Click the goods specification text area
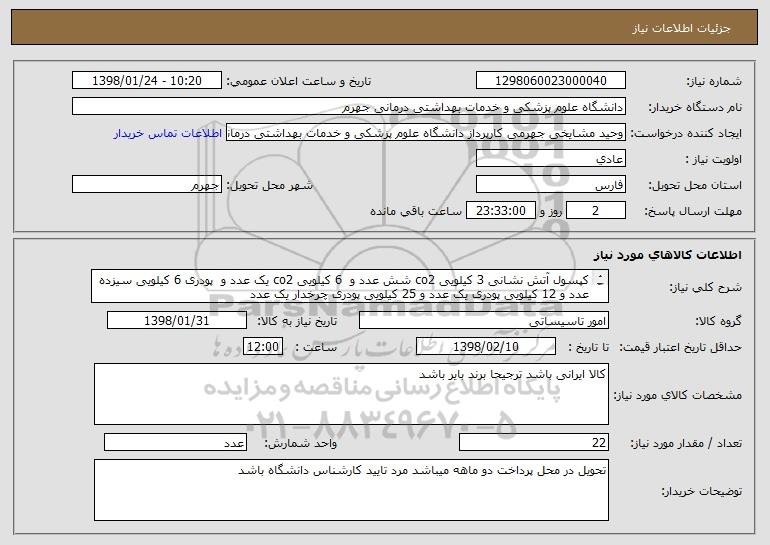The height and width of the screenshot is (545, 770). pyautogui.click(x=351, y=394)
